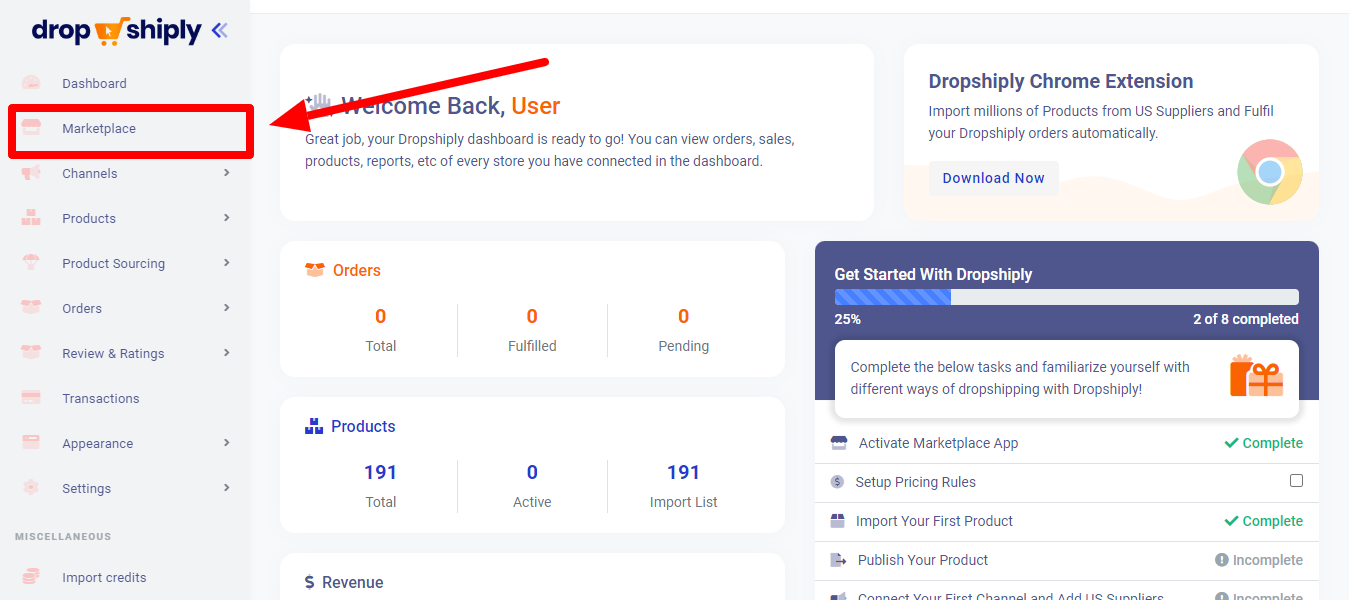Click the MISCELLANEOUS section label

[63, 537]
